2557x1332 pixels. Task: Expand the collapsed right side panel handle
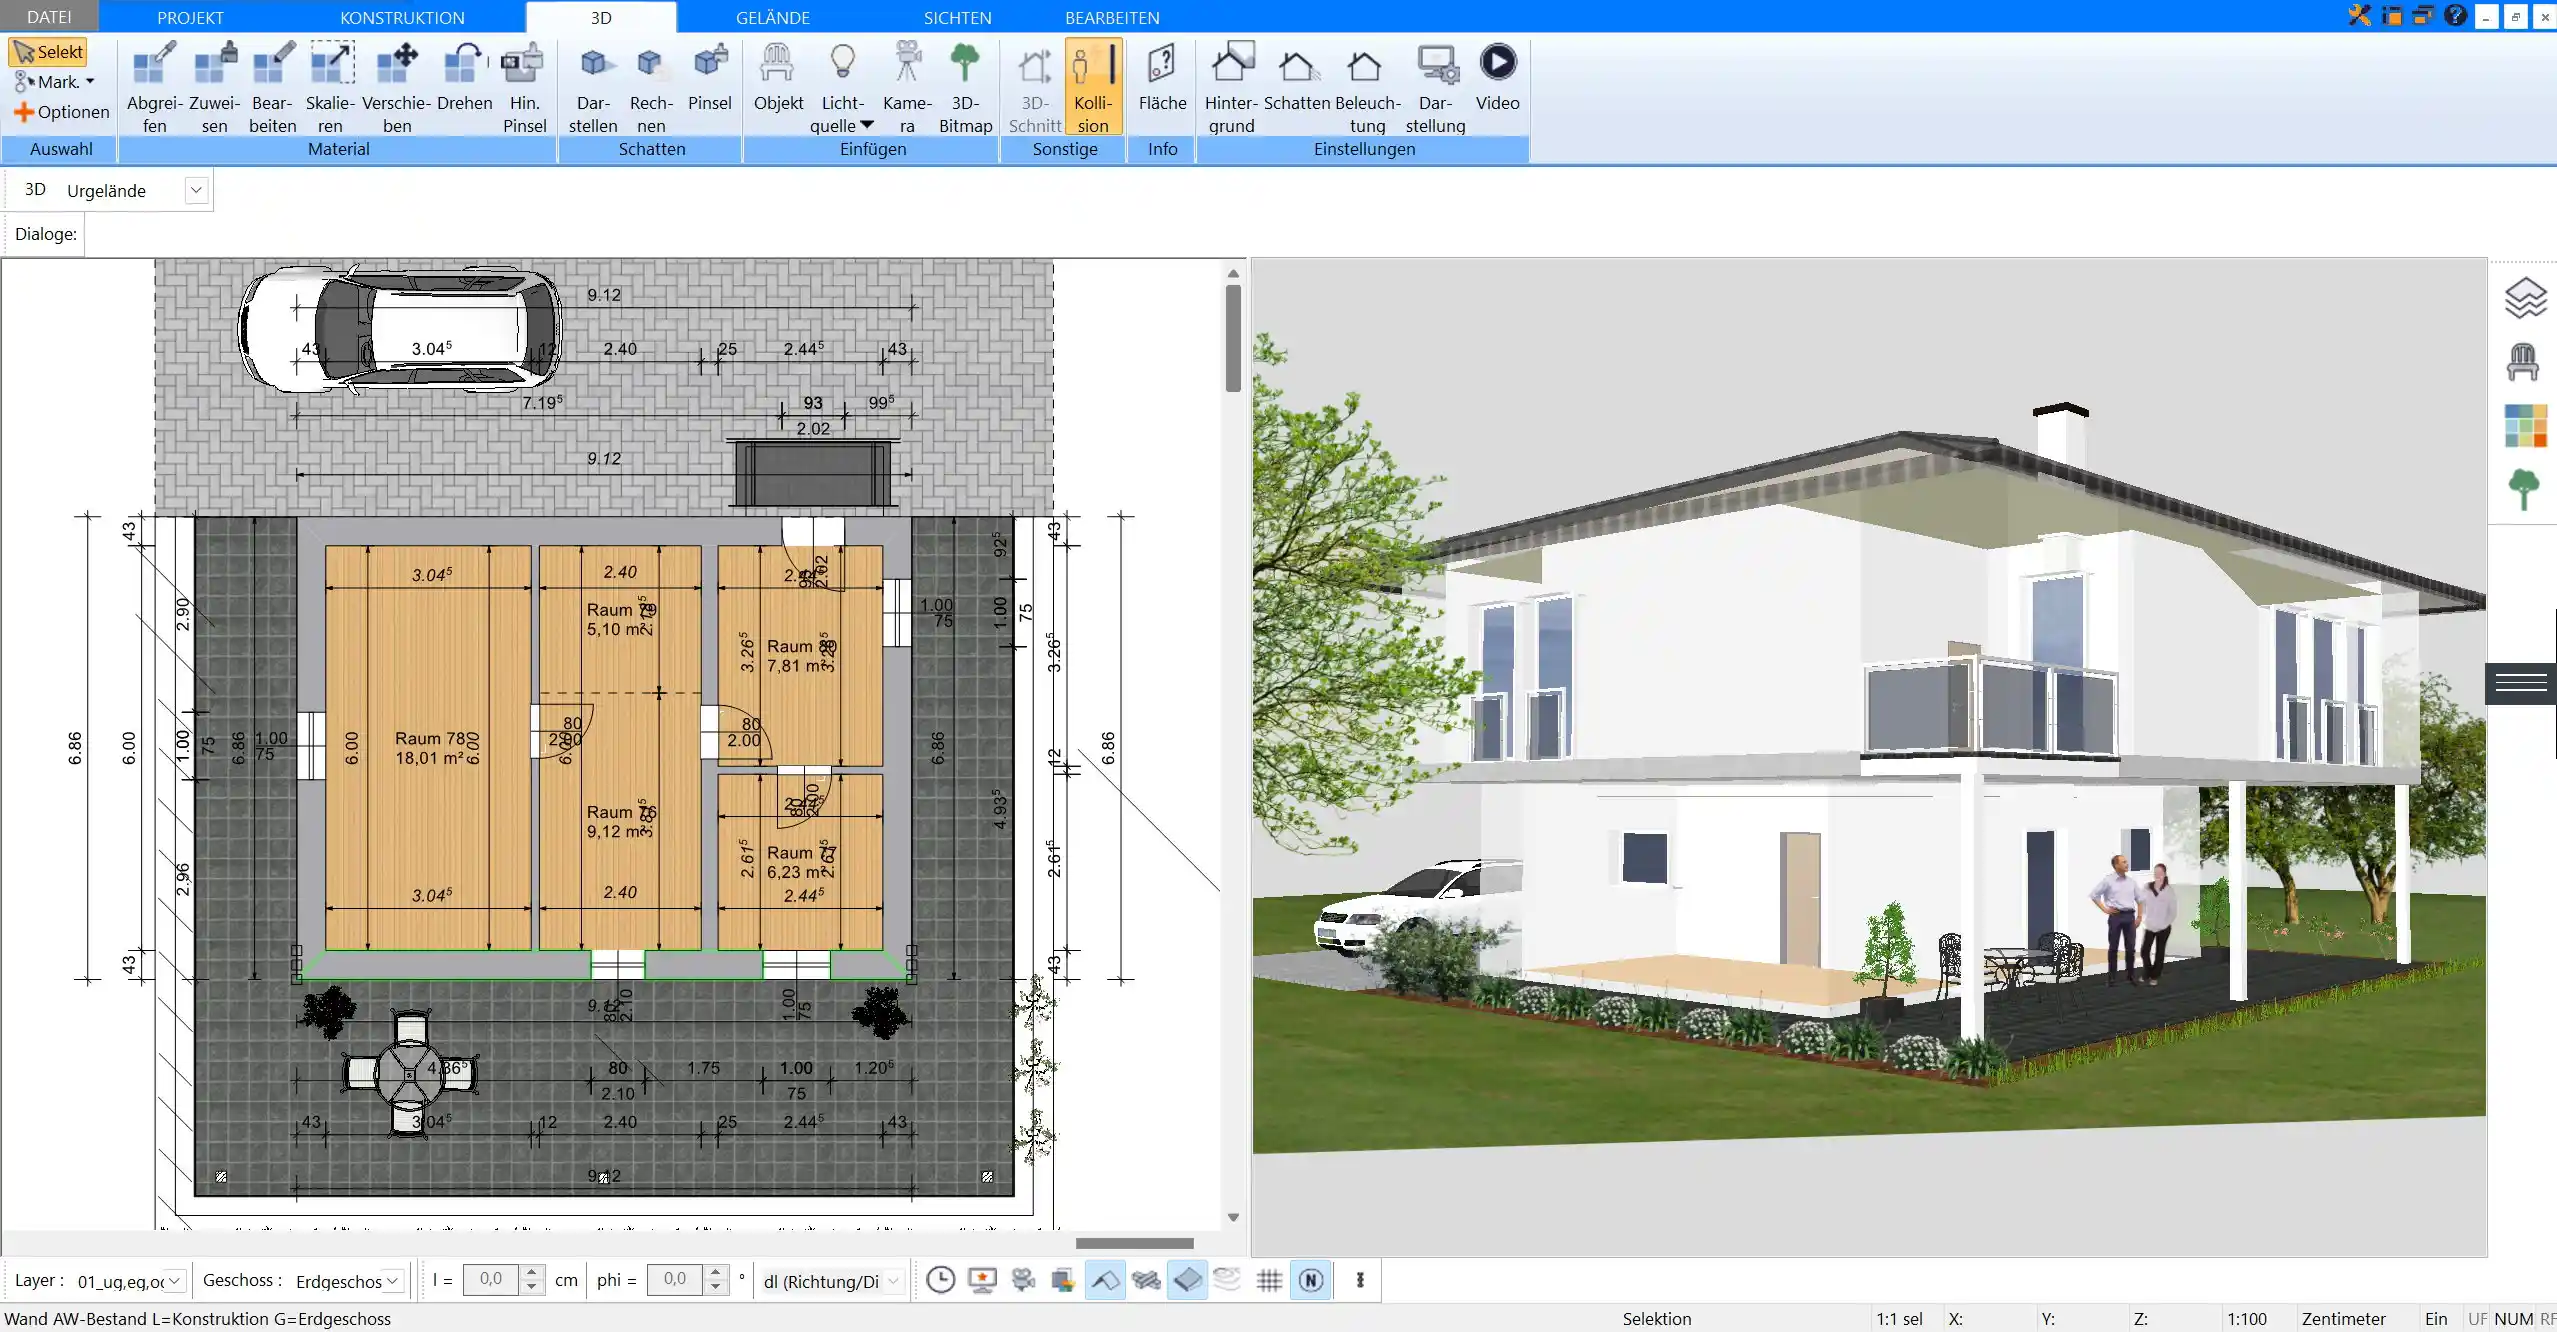[2520, 683]
